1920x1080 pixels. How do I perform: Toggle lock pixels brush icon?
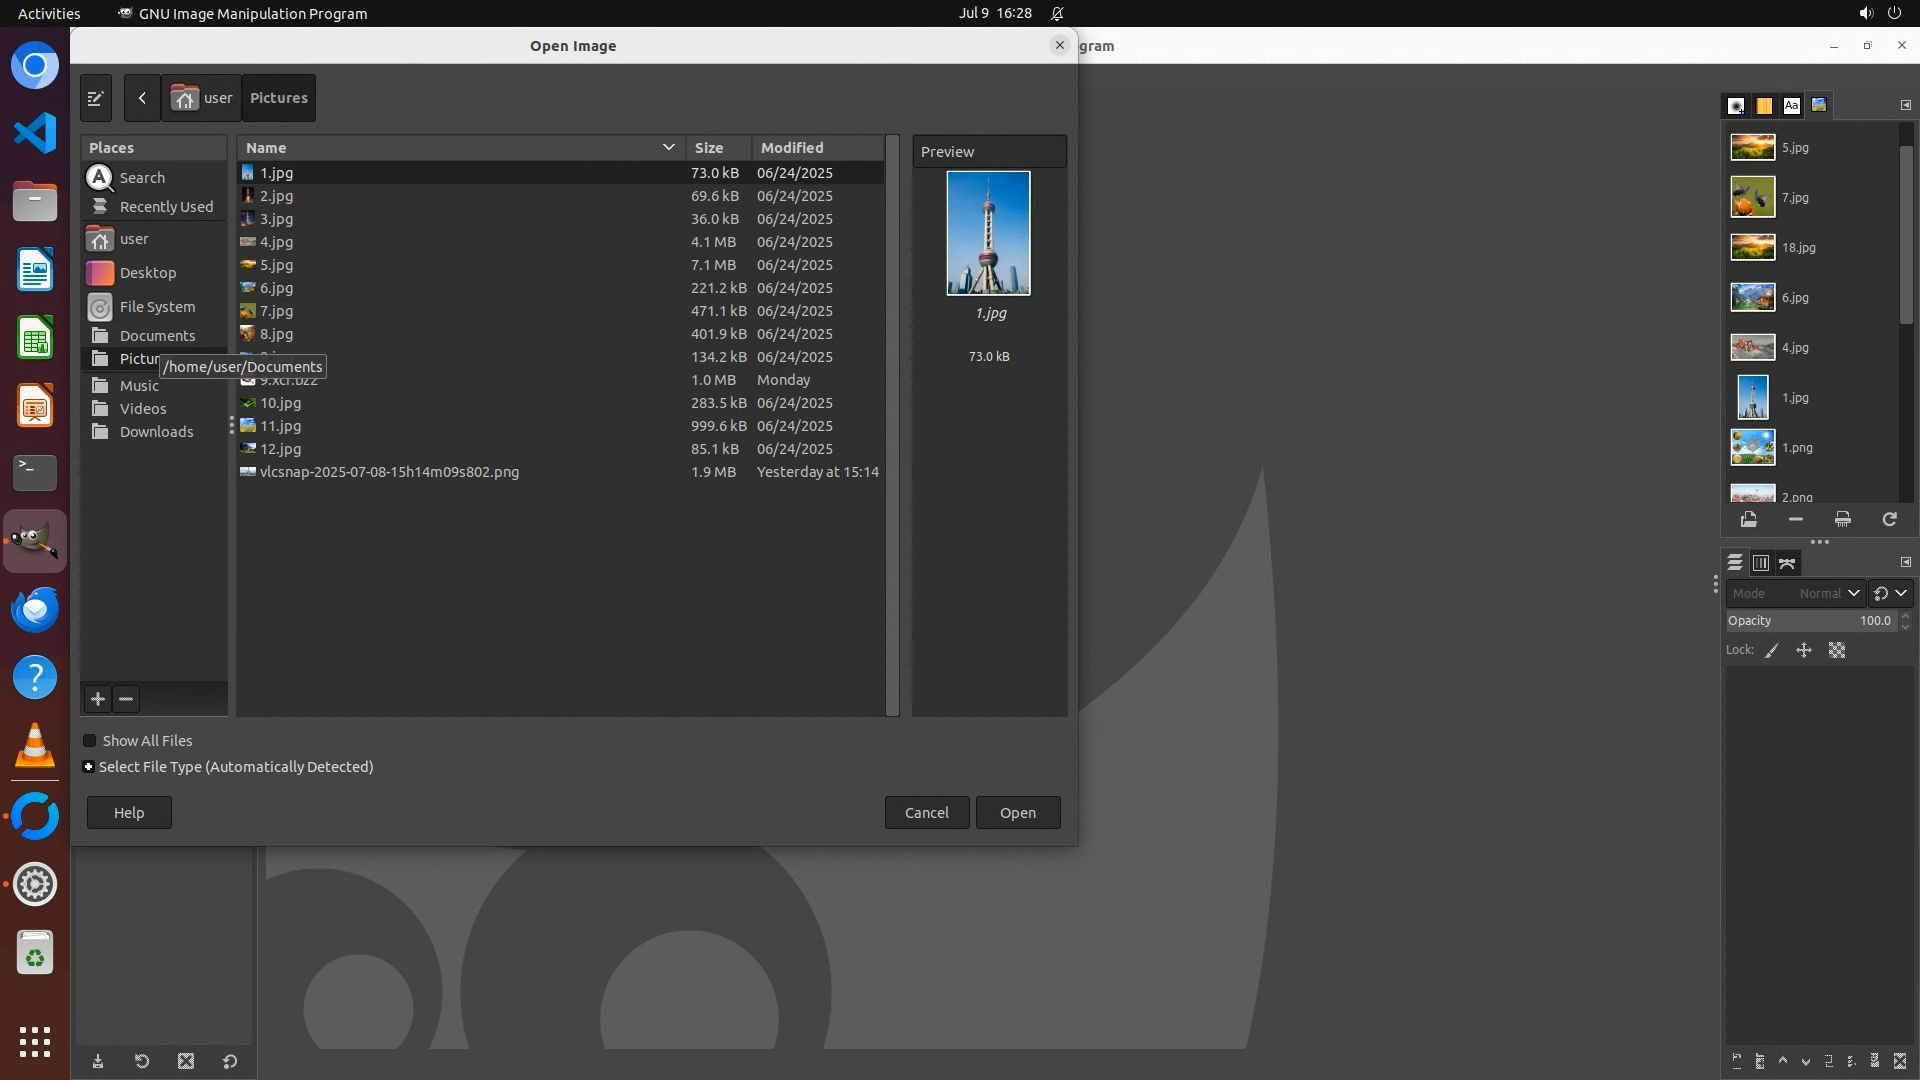(1772, 650)
